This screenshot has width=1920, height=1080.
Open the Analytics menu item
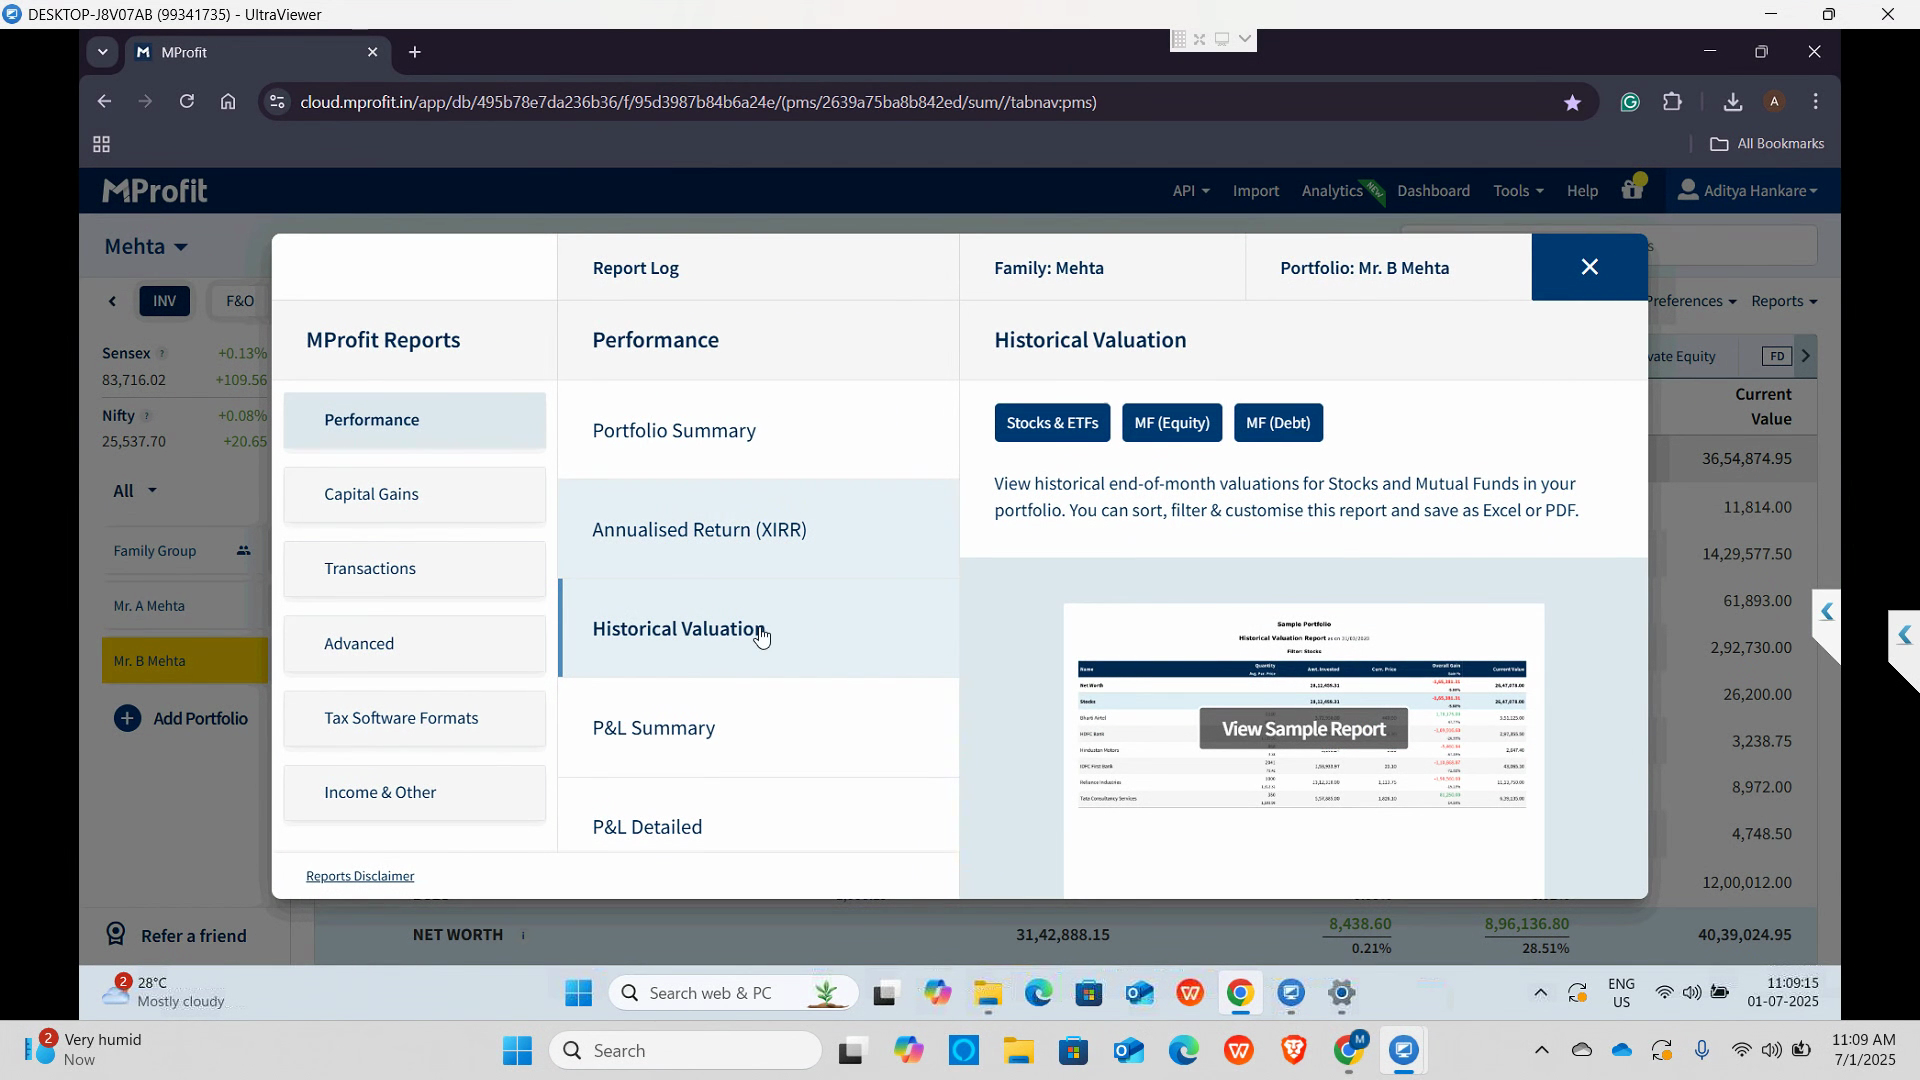click(x=1332, y=191)
